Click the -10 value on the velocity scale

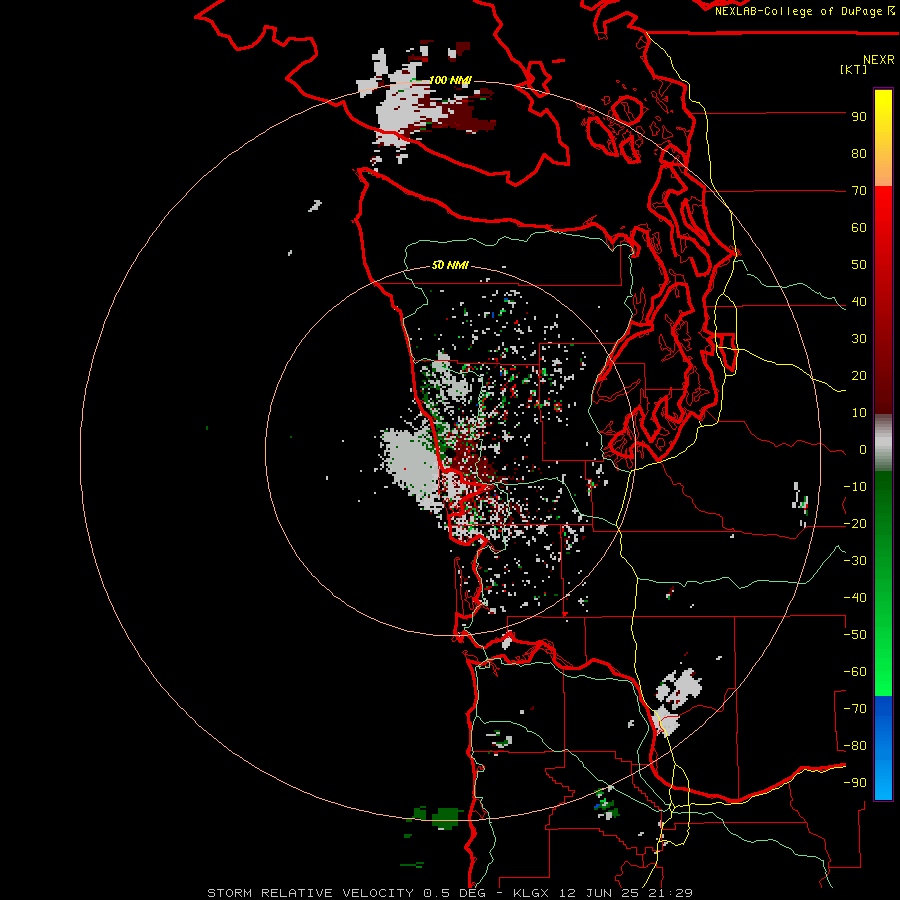(x=855, y=487)
